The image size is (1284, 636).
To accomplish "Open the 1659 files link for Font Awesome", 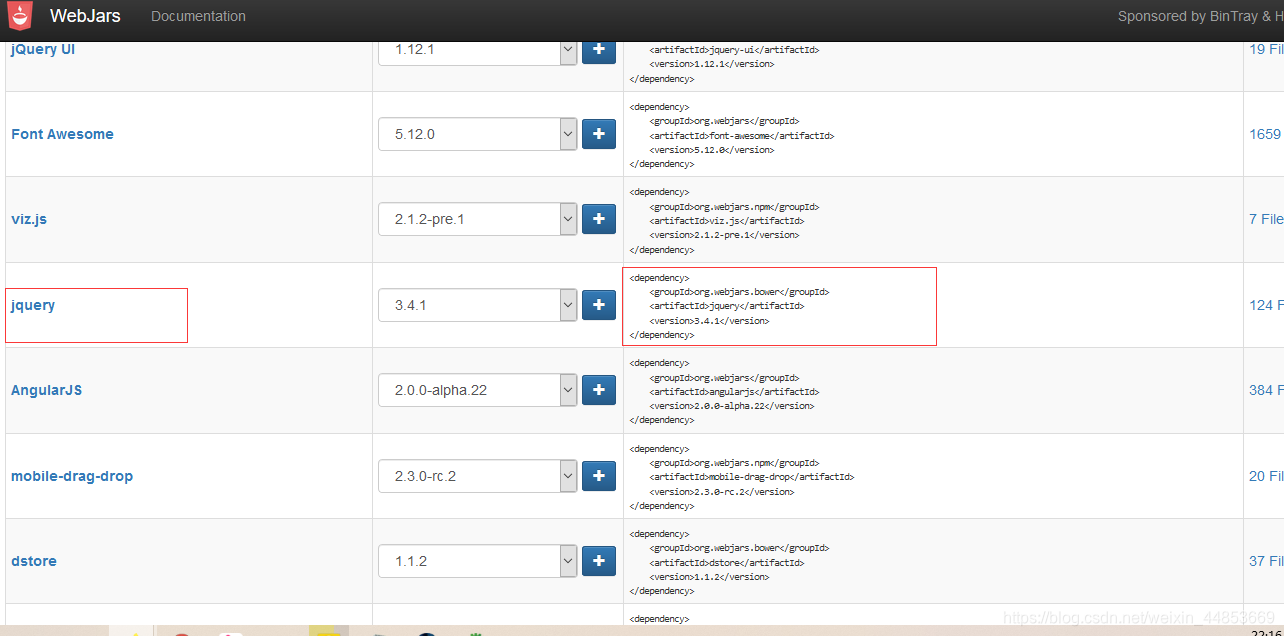I will [1266, 134].
